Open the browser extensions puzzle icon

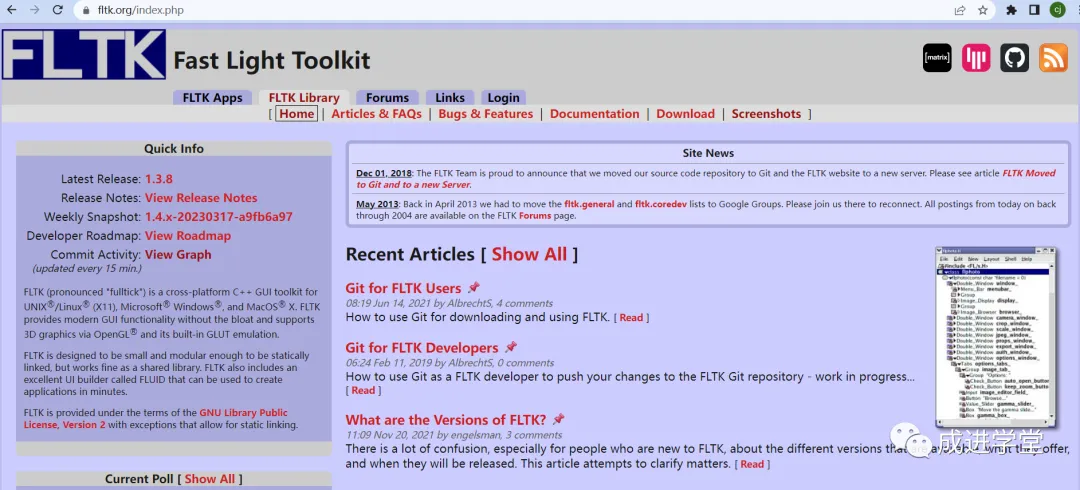1012,10
